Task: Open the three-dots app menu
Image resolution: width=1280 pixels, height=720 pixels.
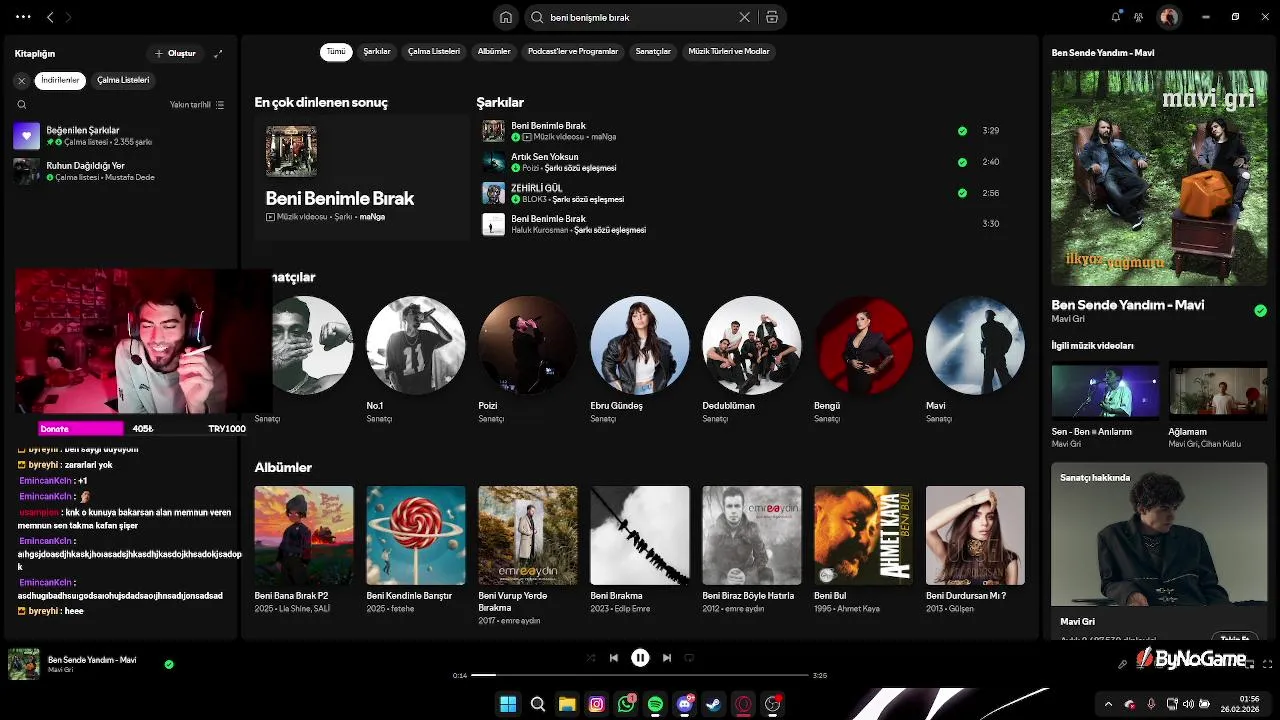Action: pos(23,17)
